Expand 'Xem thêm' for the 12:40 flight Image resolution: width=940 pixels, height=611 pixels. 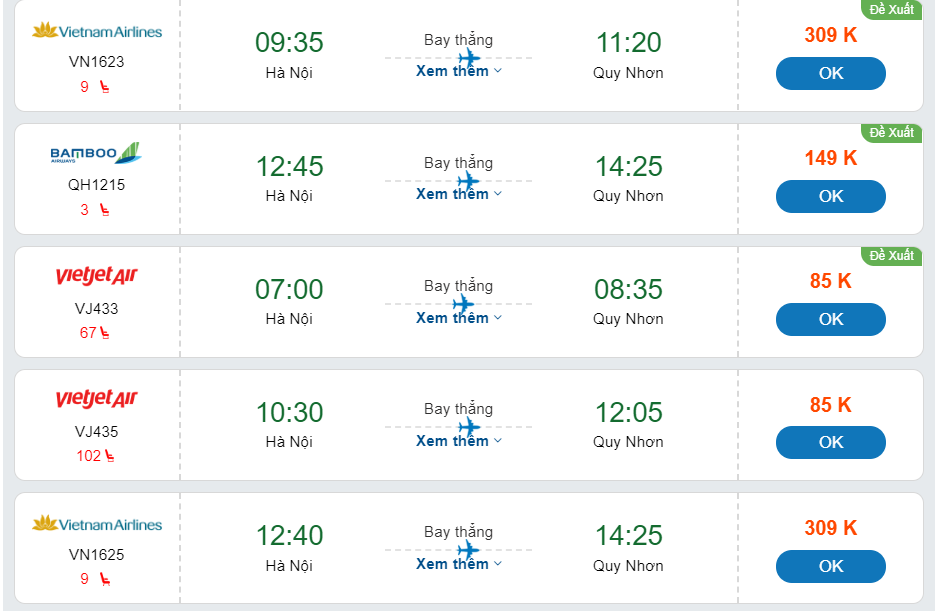[458, 564]
